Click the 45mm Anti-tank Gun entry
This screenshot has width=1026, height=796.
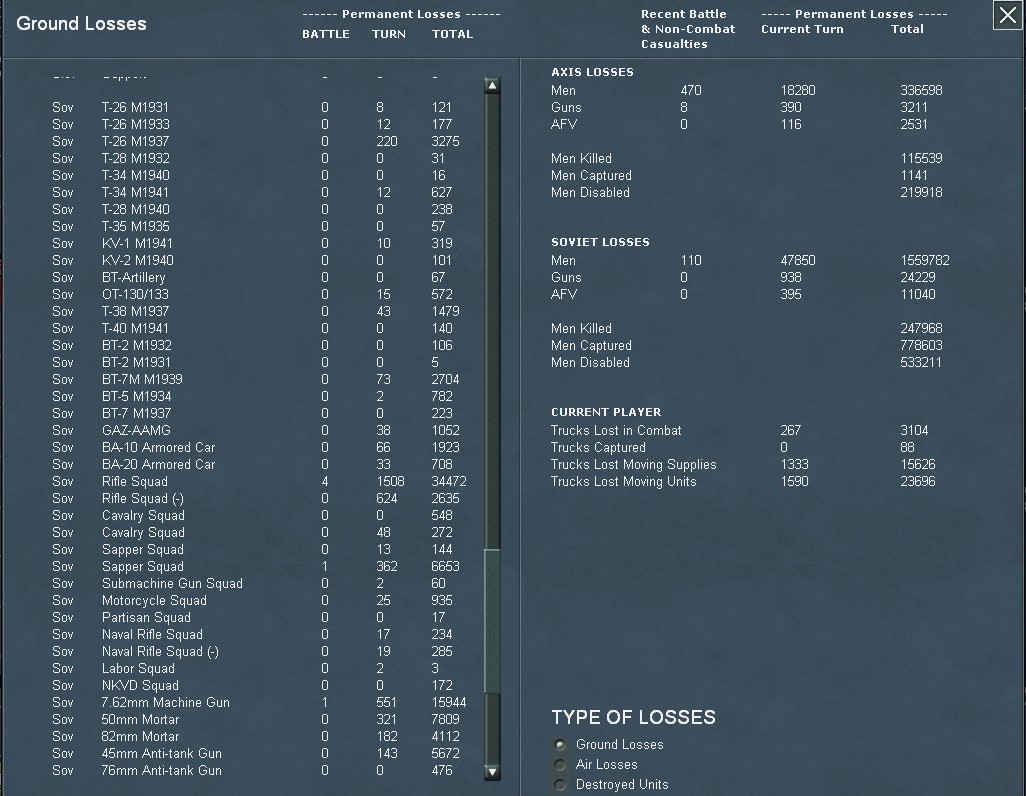click(161, 753)
